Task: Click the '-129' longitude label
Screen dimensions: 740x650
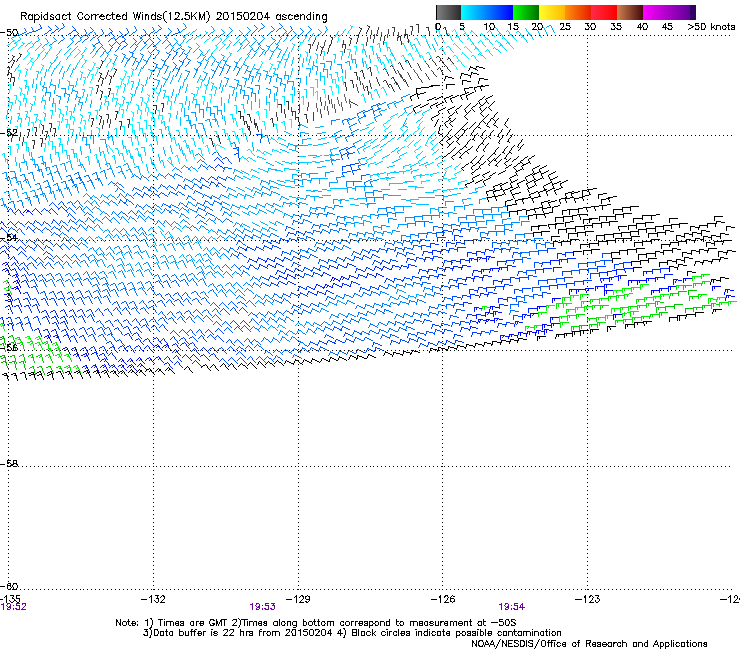Action: tap(298, 599)
